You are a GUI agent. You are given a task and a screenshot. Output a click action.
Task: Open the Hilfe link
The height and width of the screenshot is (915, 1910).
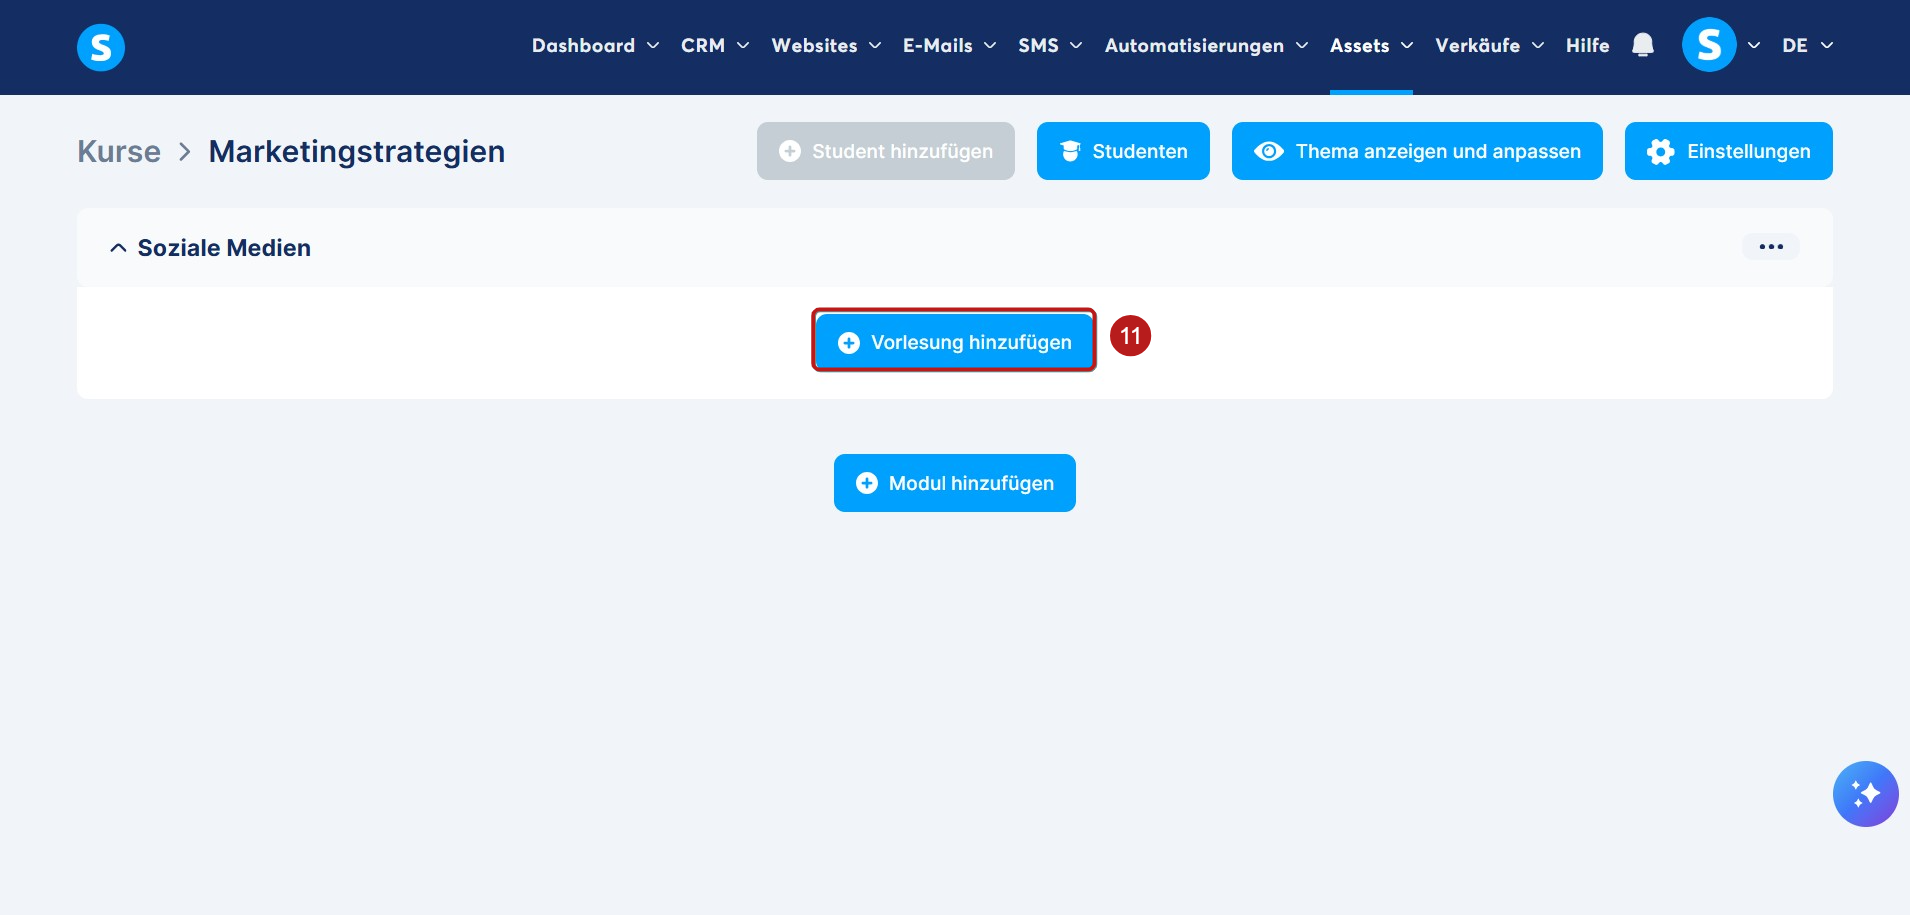coord(1587,46)
